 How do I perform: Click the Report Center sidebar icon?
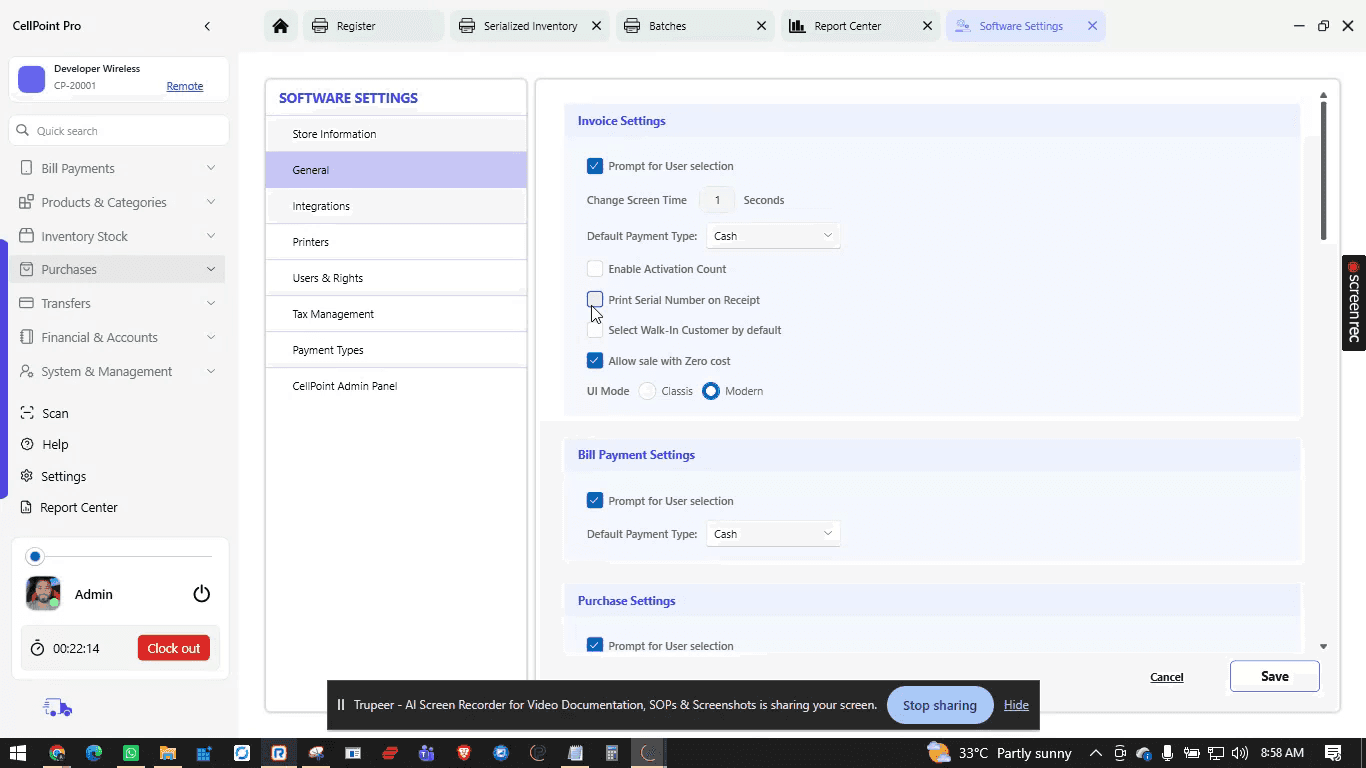click(x=27, y=507)
